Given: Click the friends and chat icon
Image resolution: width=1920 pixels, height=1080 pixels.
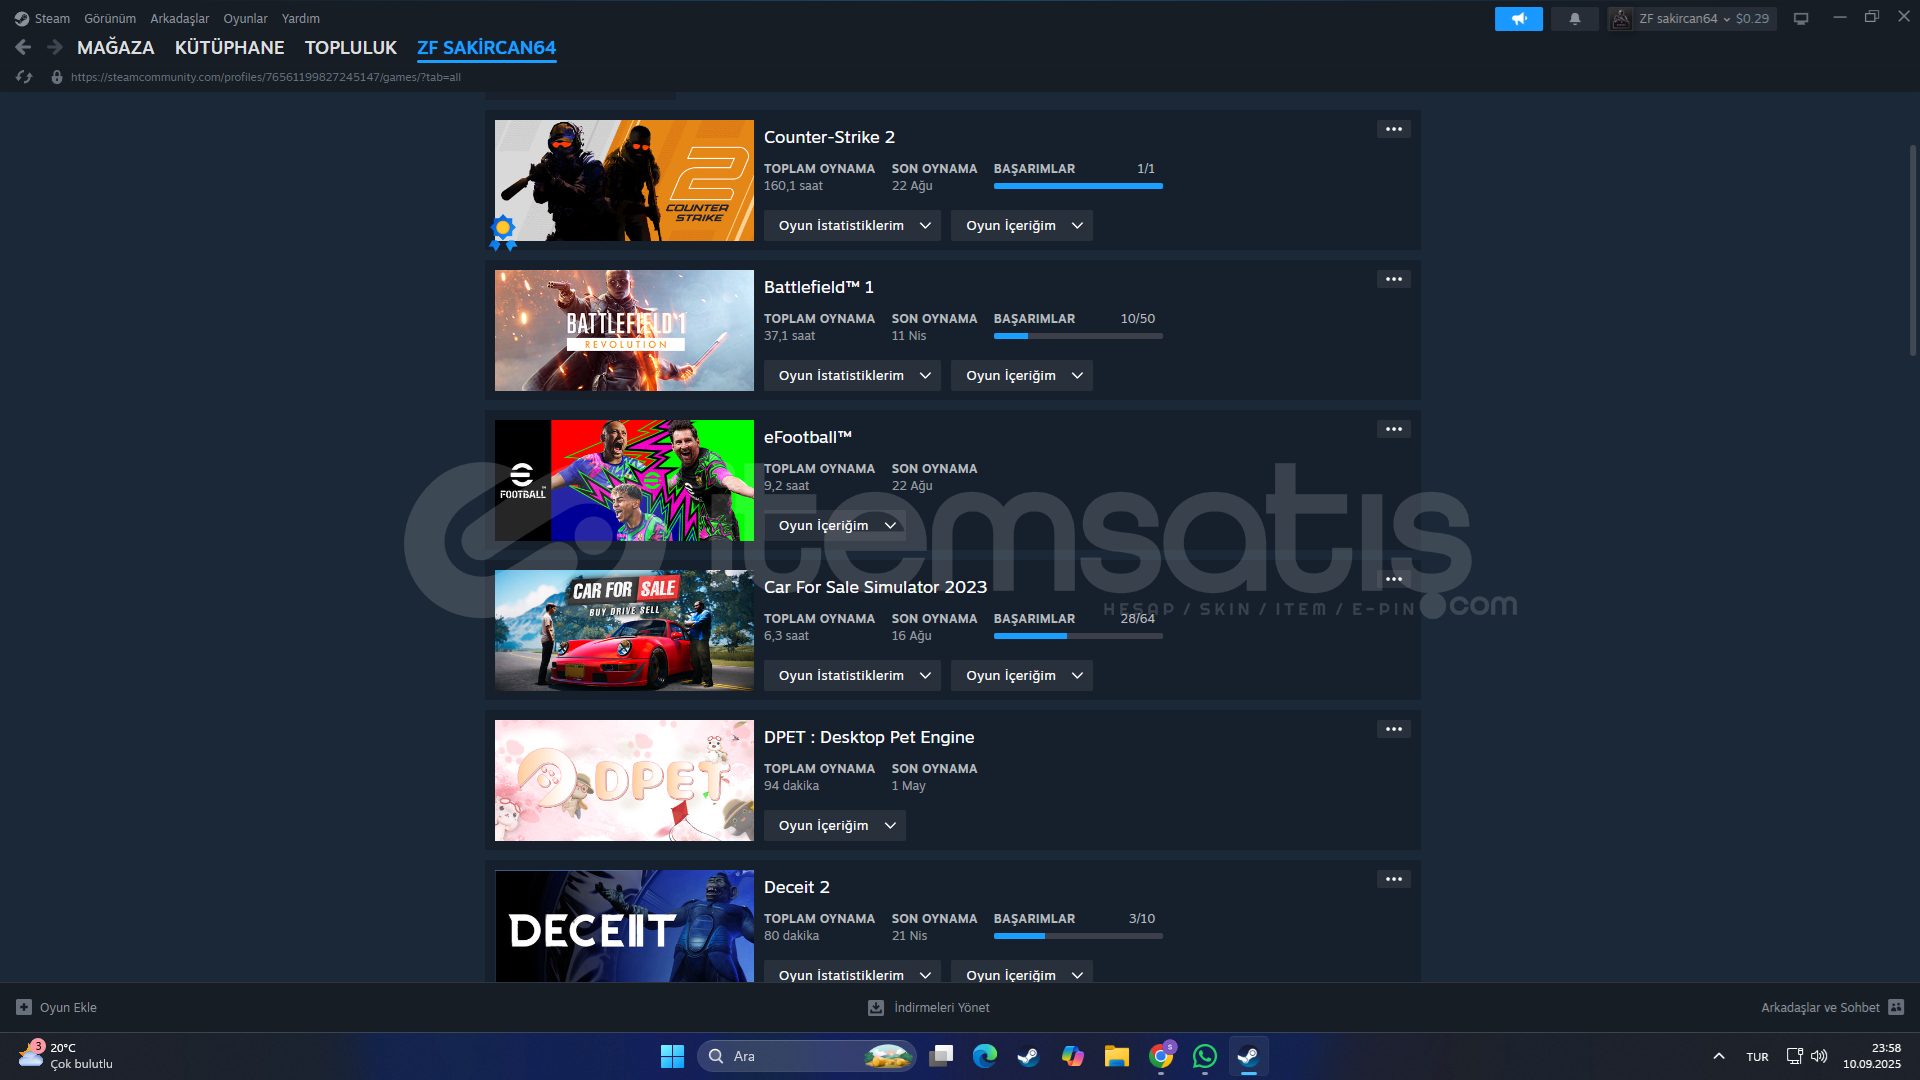Looking at the screenshot, I should pyautogui.click(x=1896, y=1007).
